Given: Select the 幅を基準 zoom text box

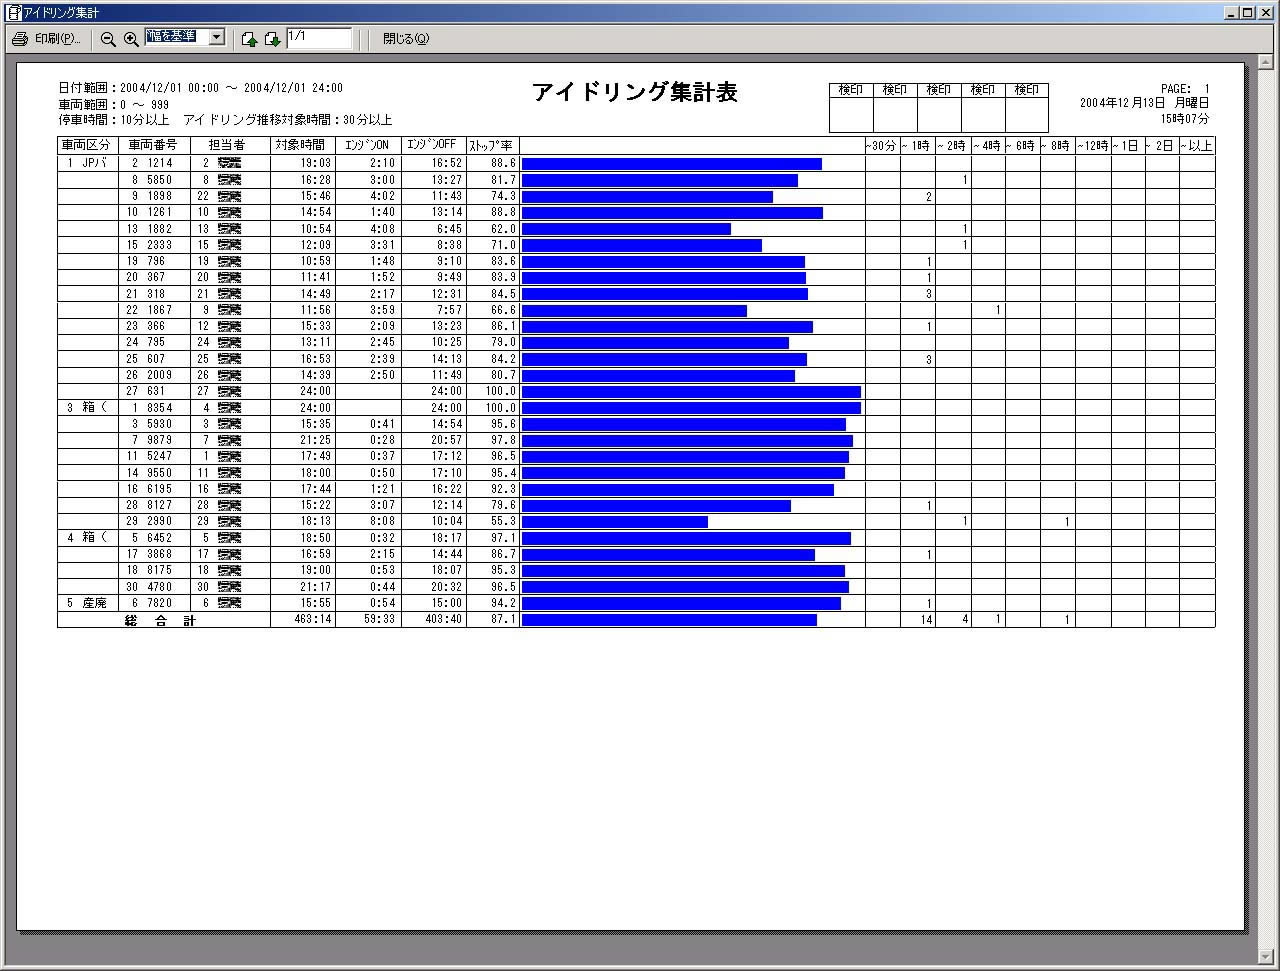Looking at the screenshot, I should coord(175,37).
